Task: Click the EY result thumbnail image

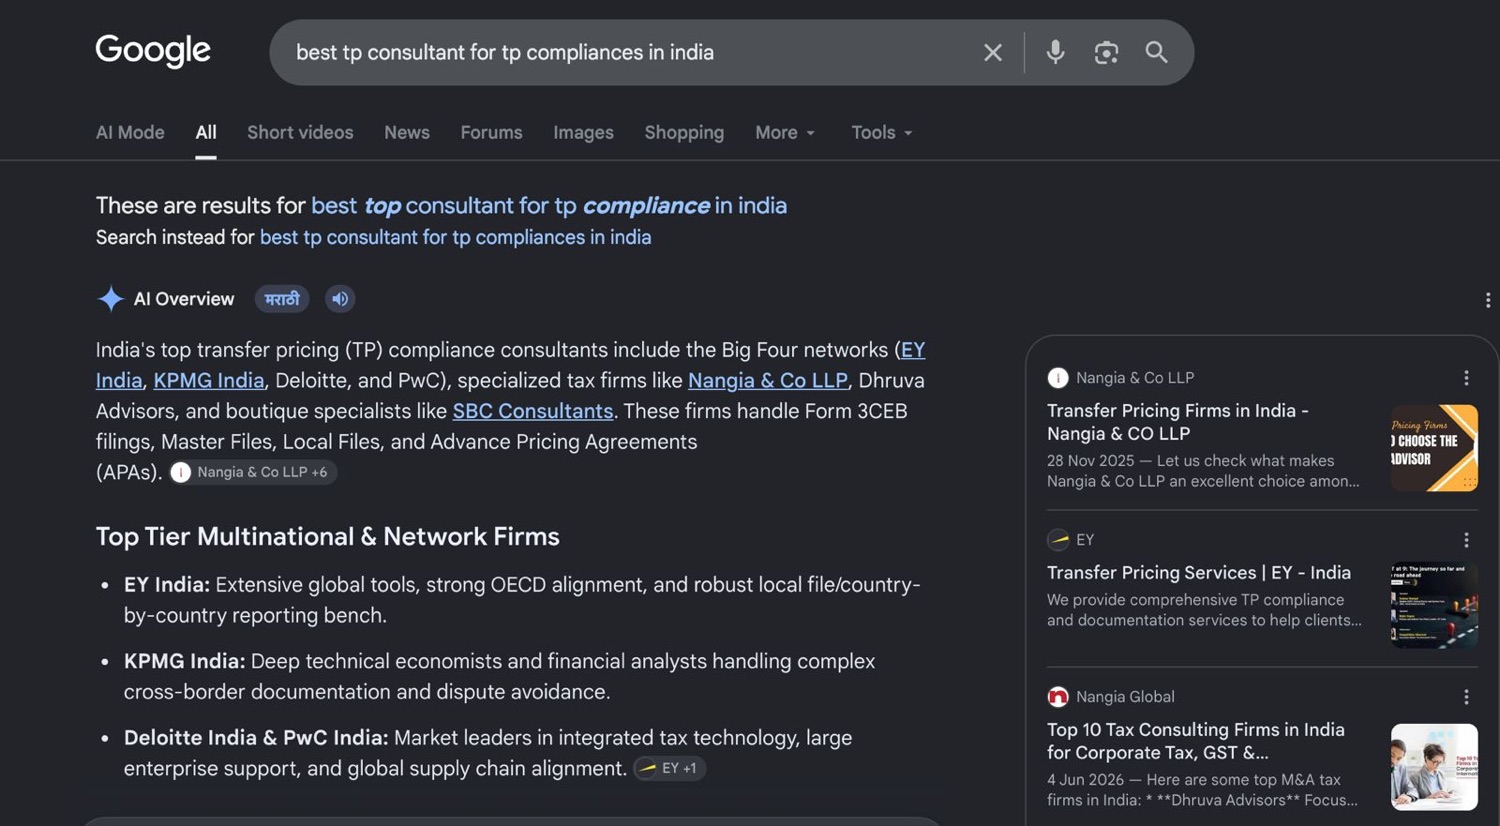Action: tap(1434, 605)
